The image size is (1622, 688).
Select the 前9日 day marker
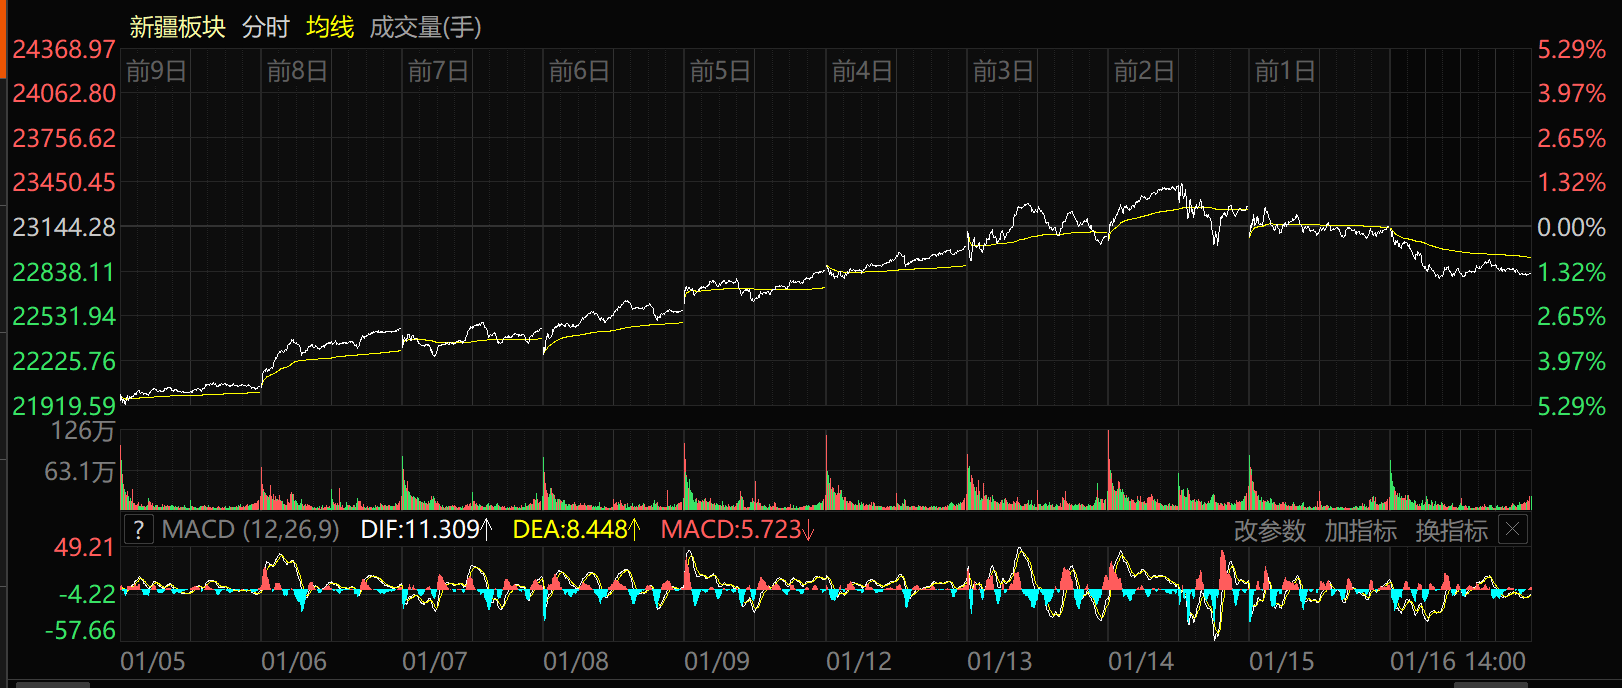(x=156, y=71)
